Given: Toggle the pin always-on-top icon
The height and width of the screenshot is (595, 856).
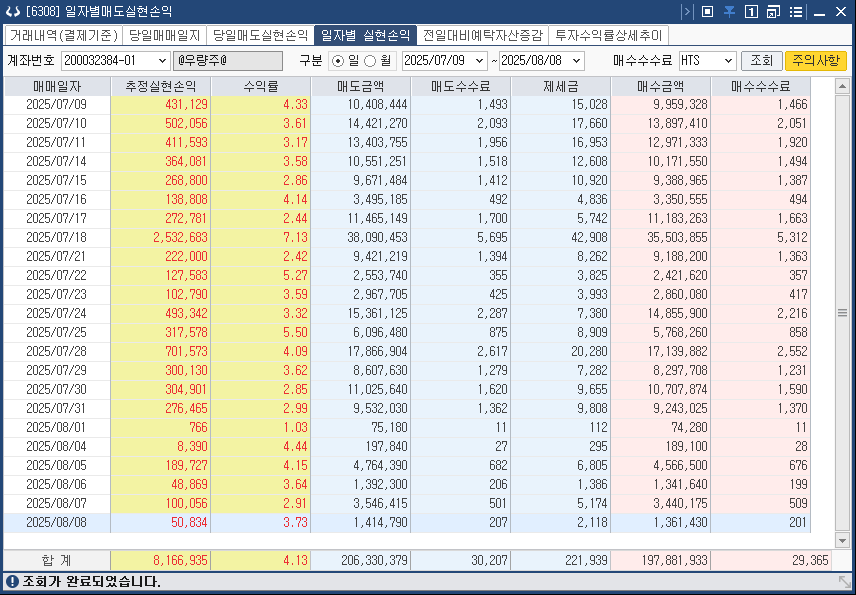Looking at the screenshot, I should tap(730, 12).
